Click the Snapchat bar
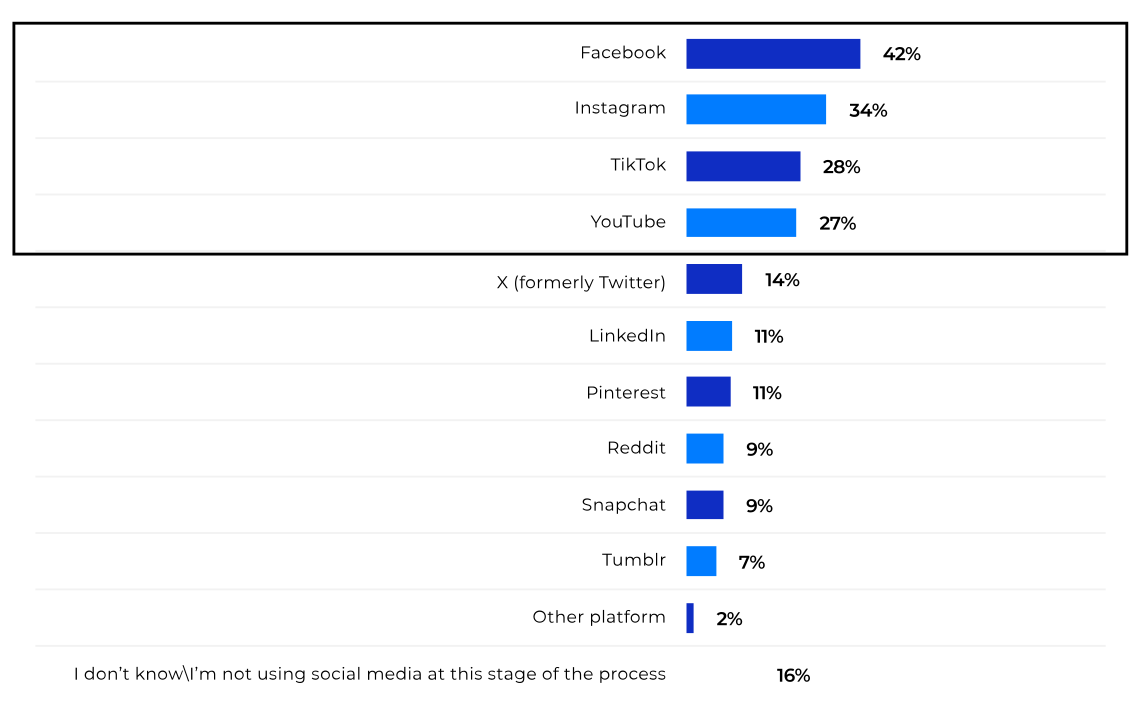The image size is (1142, 710). coord(705,505)
